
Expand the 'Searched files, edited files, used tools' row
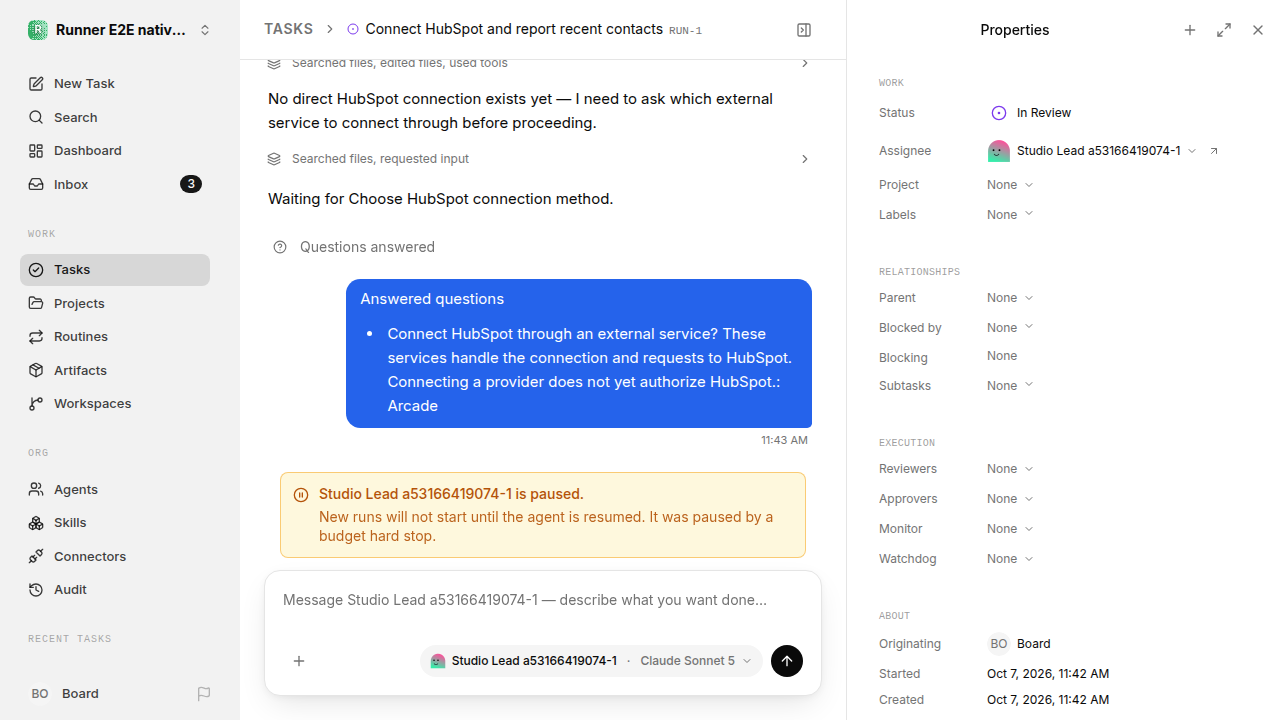(x=539, y=64)
